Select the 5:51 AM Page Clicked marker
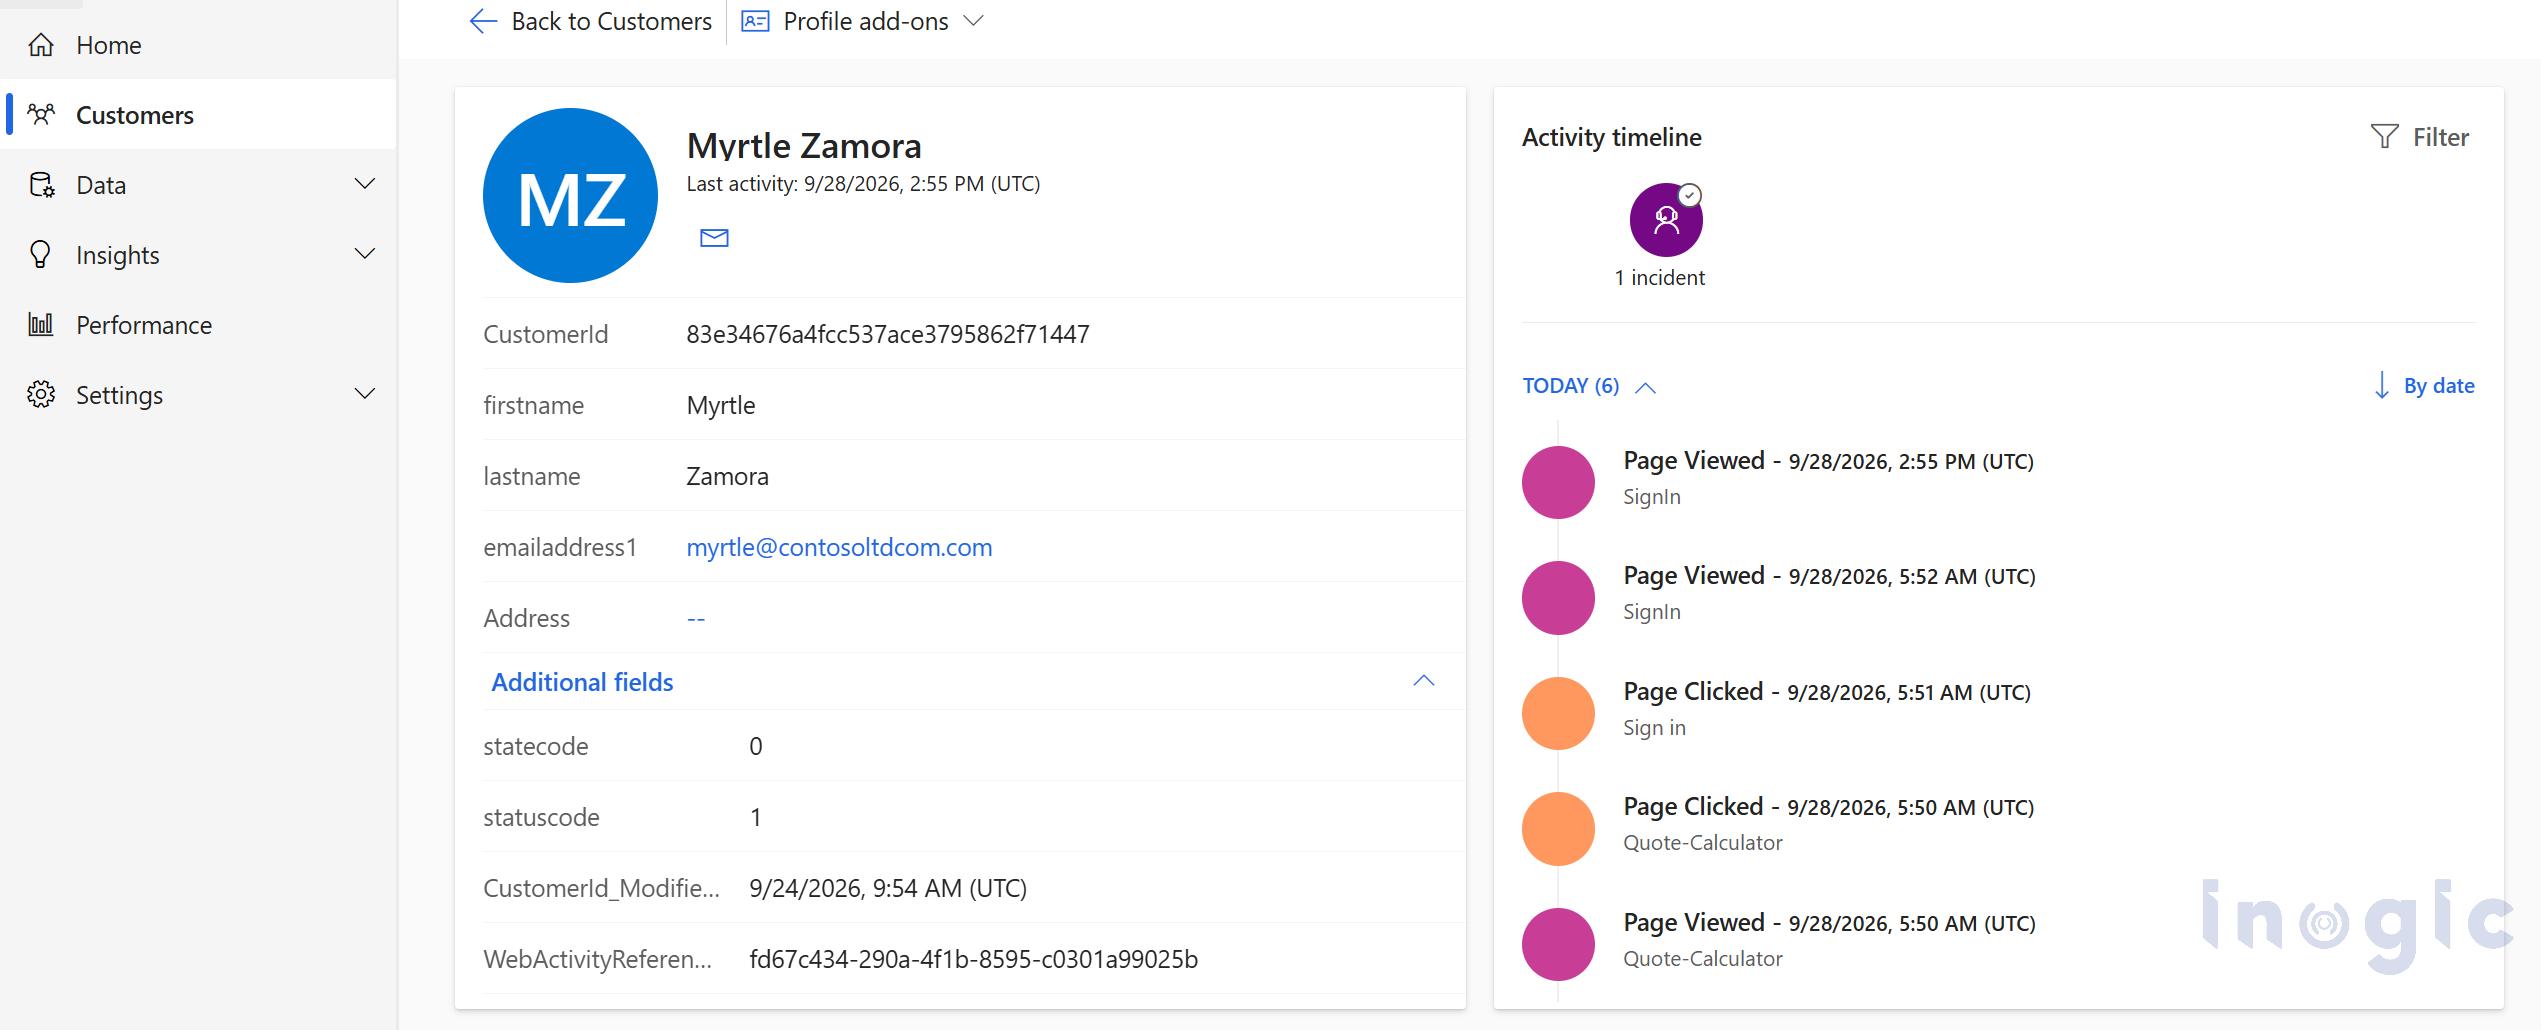Image resolution: width=2541 pixels, height=1030 pixels. [1558, 713]
